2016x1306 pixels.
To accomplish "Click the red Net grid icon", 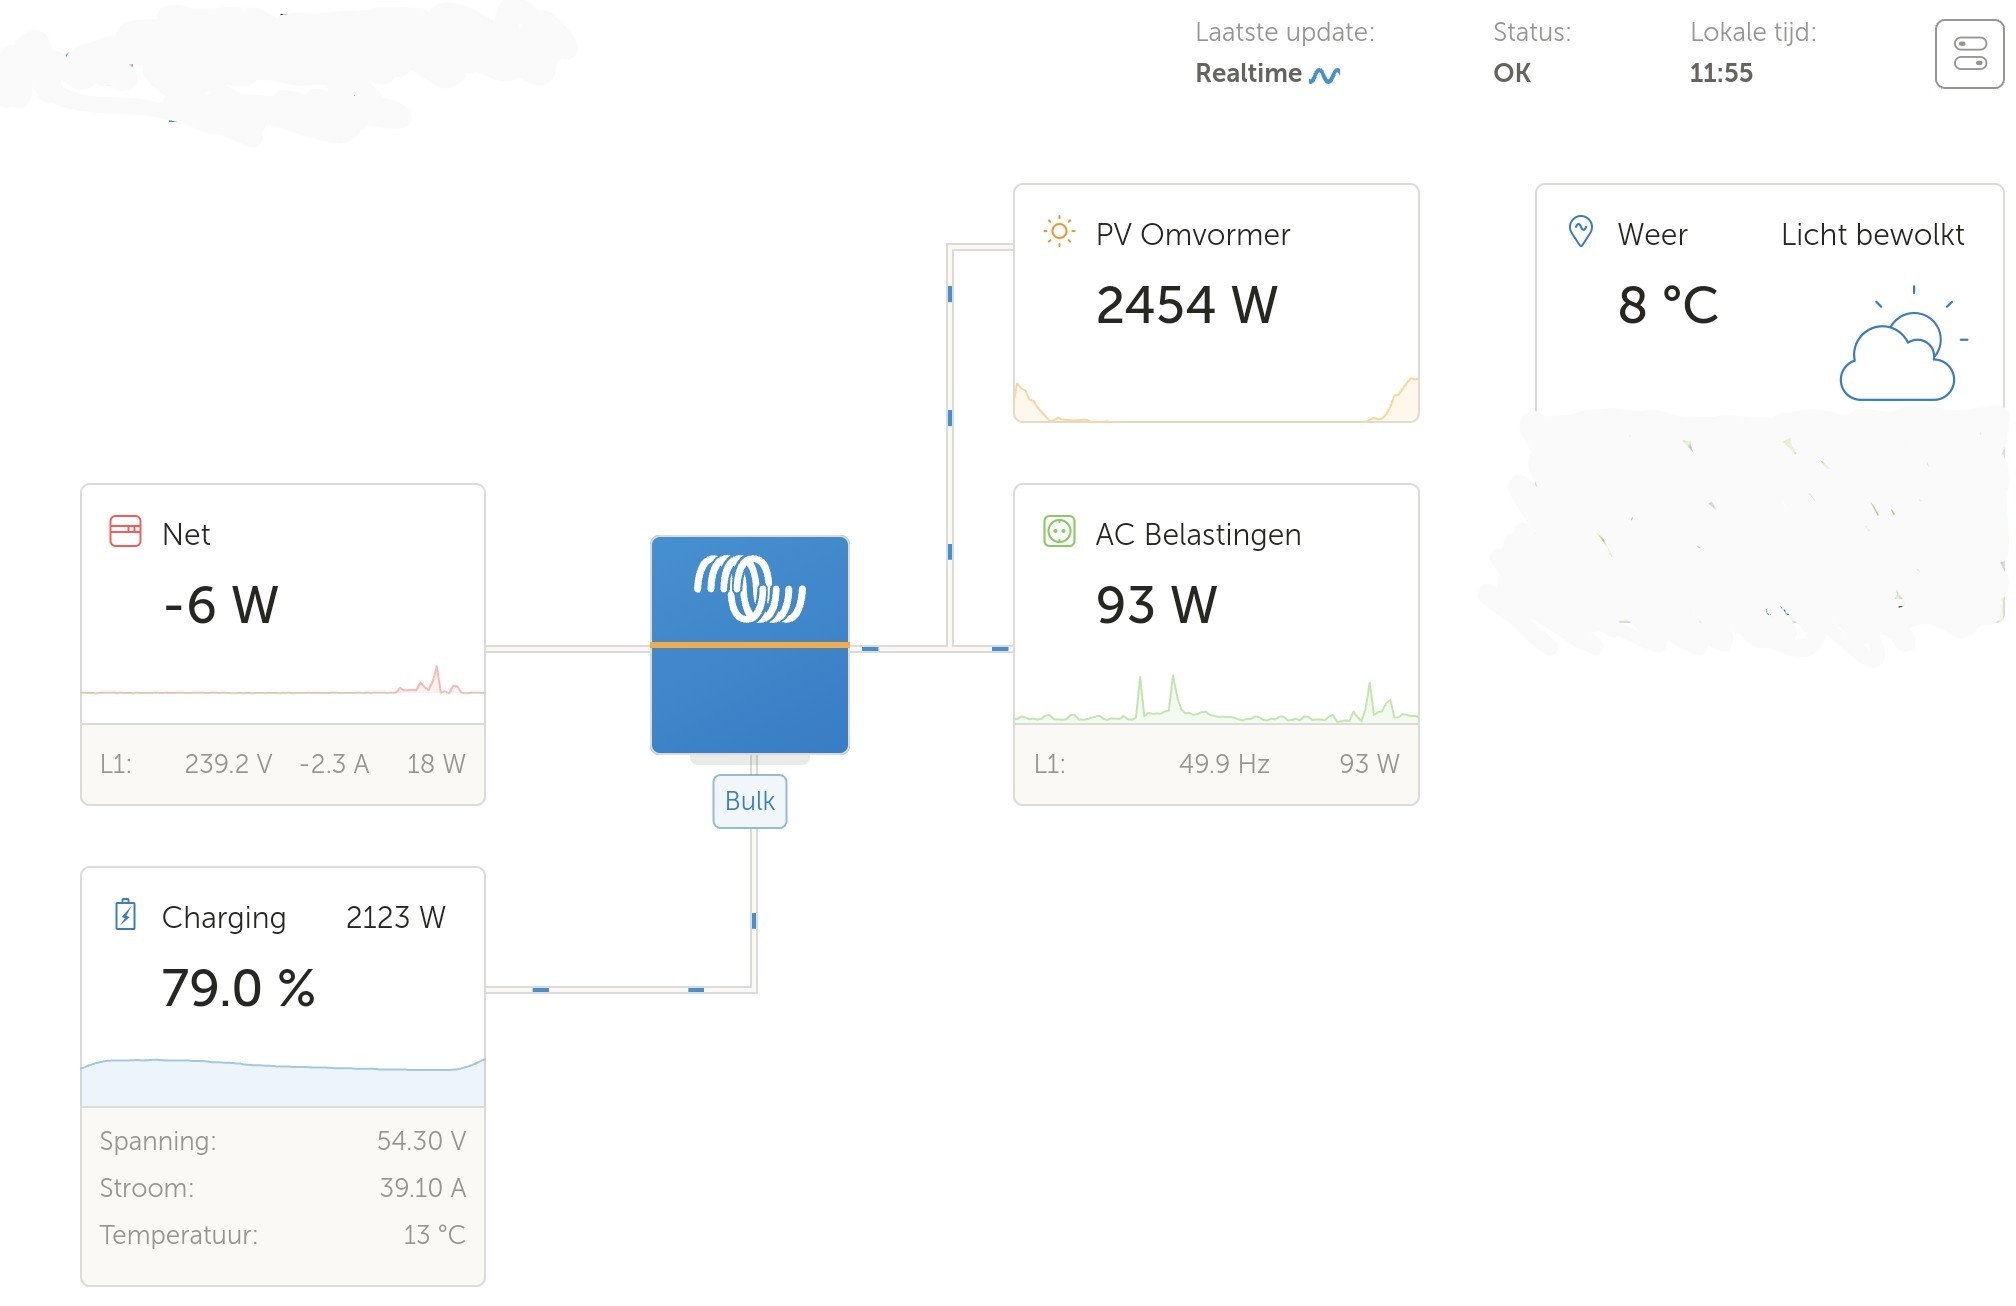I will (125, 531).
